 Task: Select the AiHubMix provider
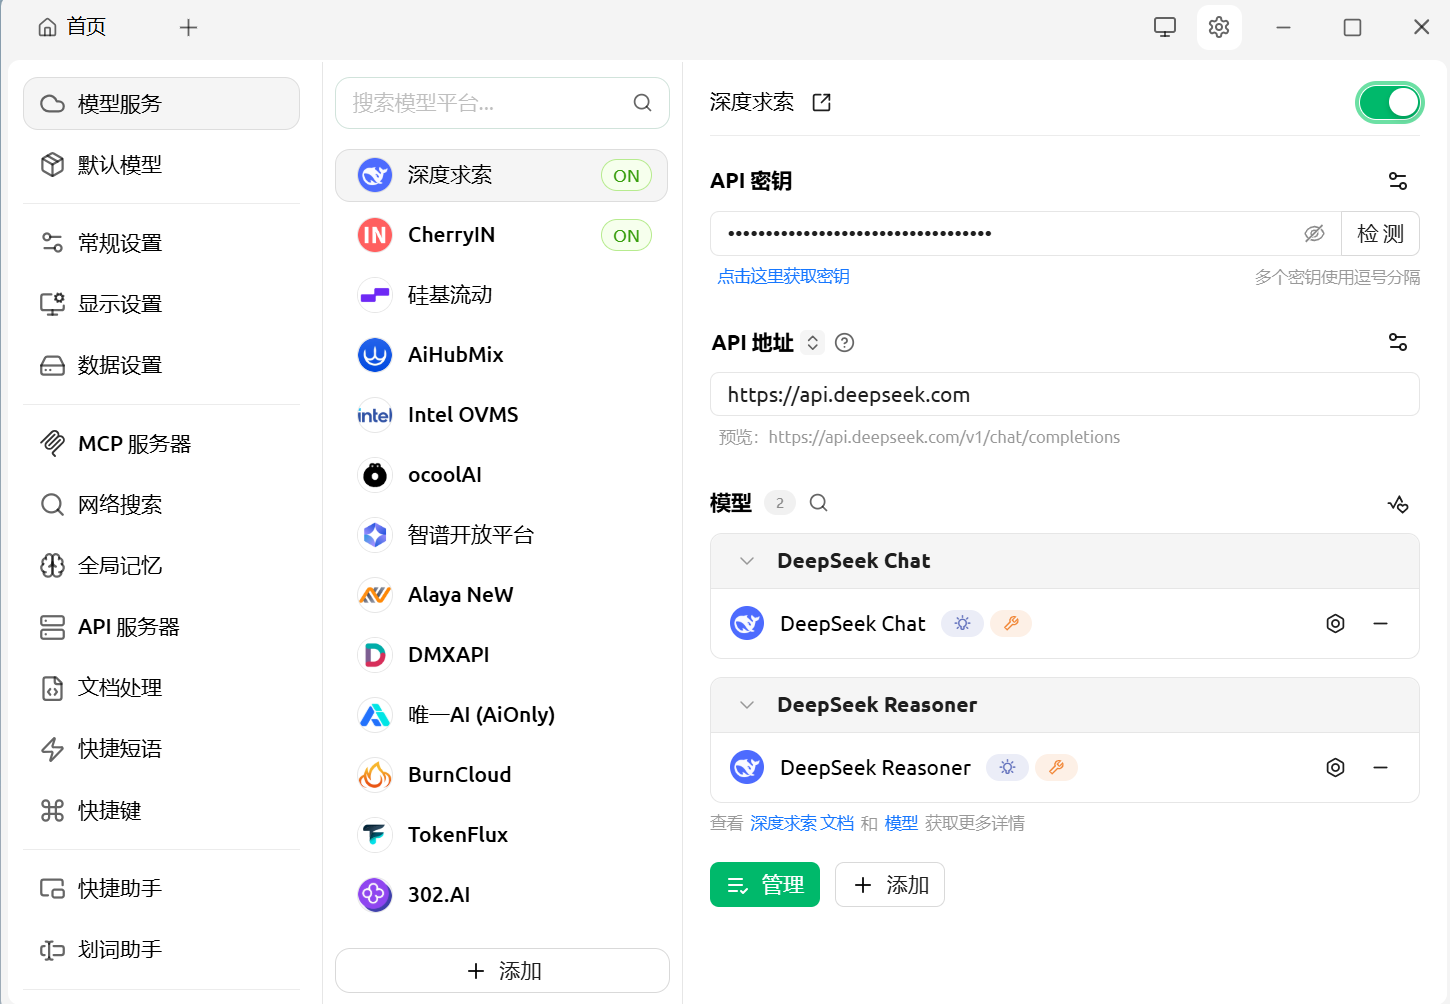point(501,355)
